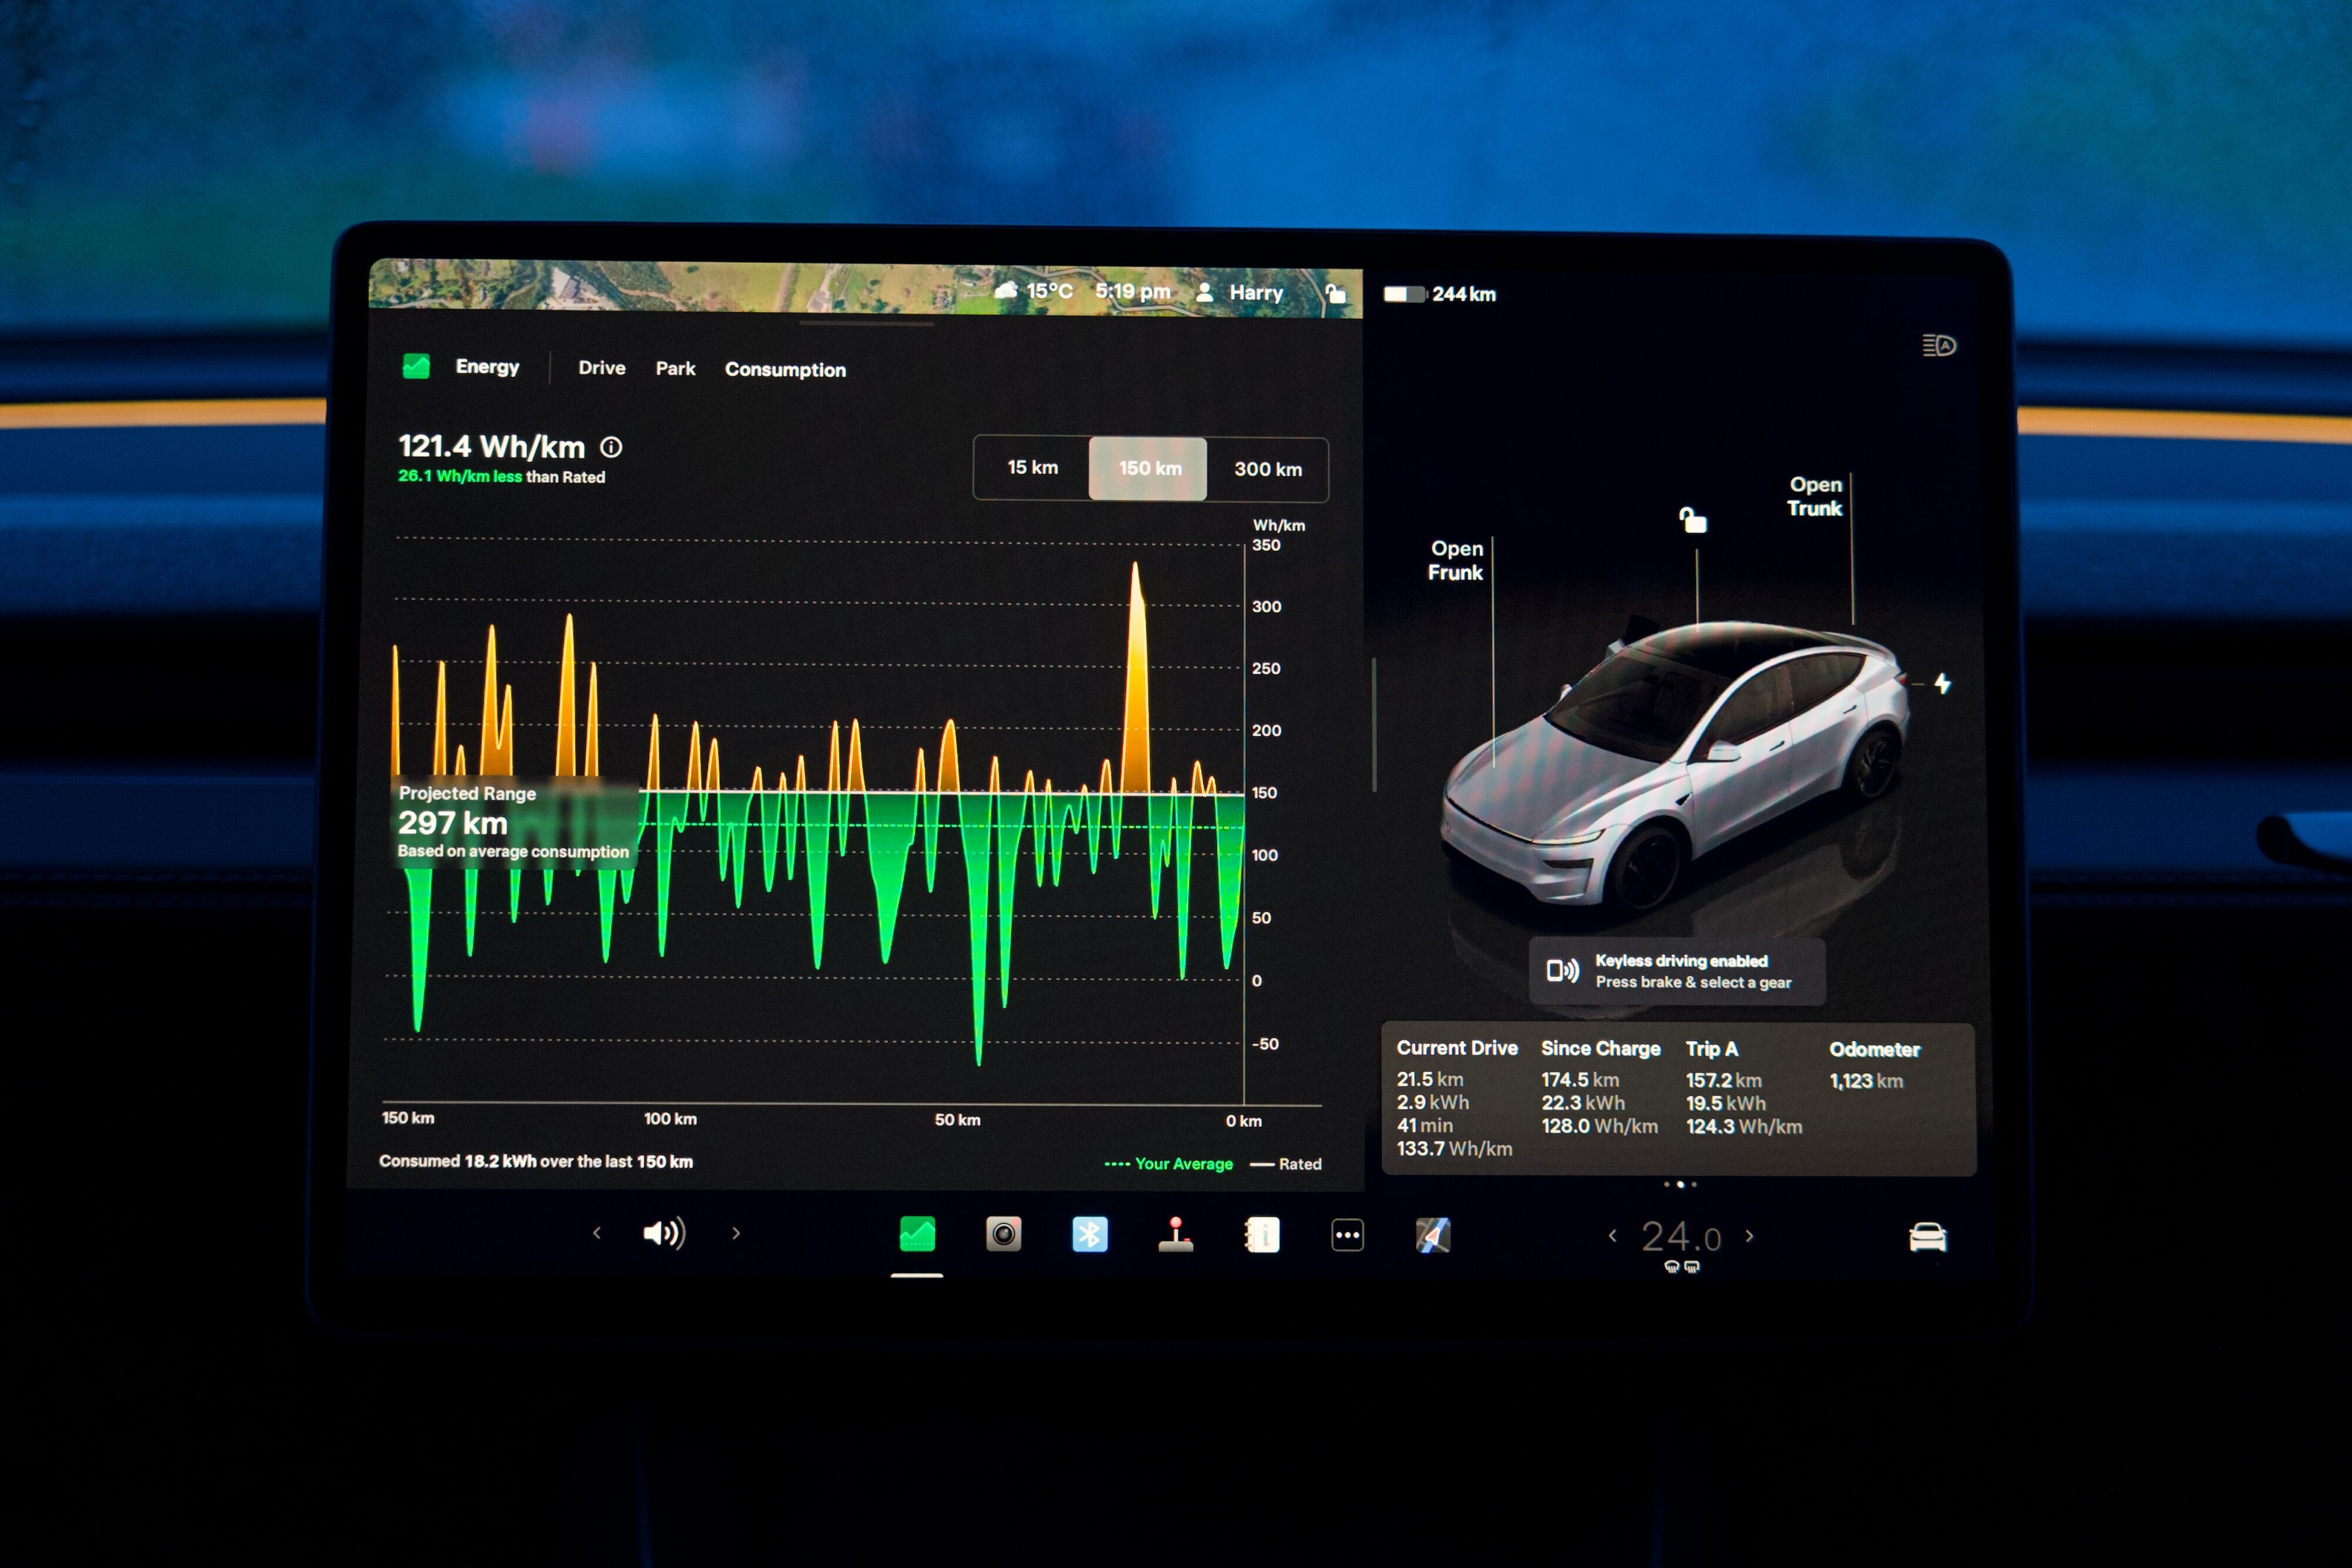Tap the Current Drive trip stats
The image size is (2352, 1568).
(x=1457, y=1098)
